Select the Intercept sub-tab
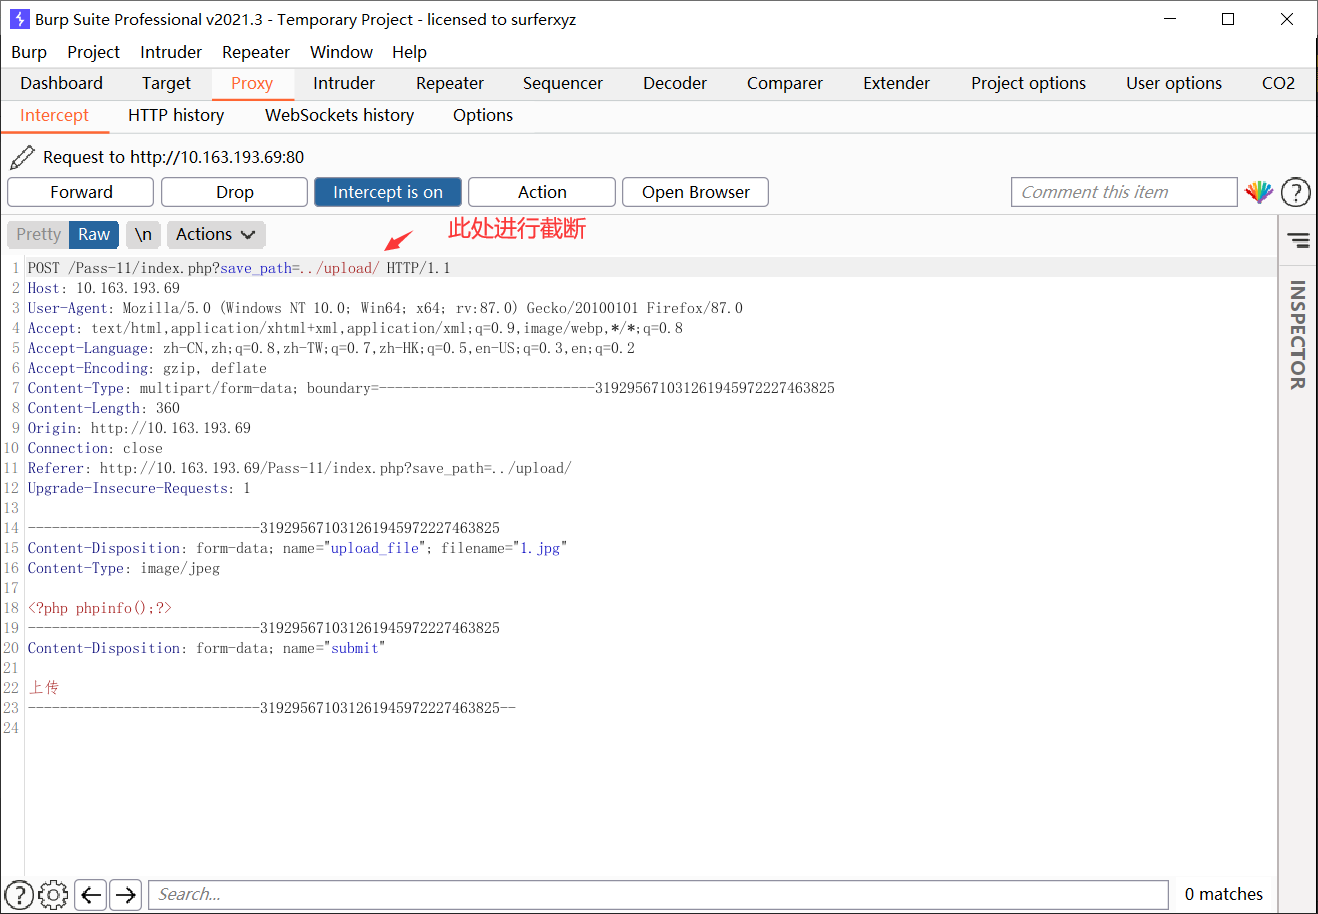 [54, 115]
